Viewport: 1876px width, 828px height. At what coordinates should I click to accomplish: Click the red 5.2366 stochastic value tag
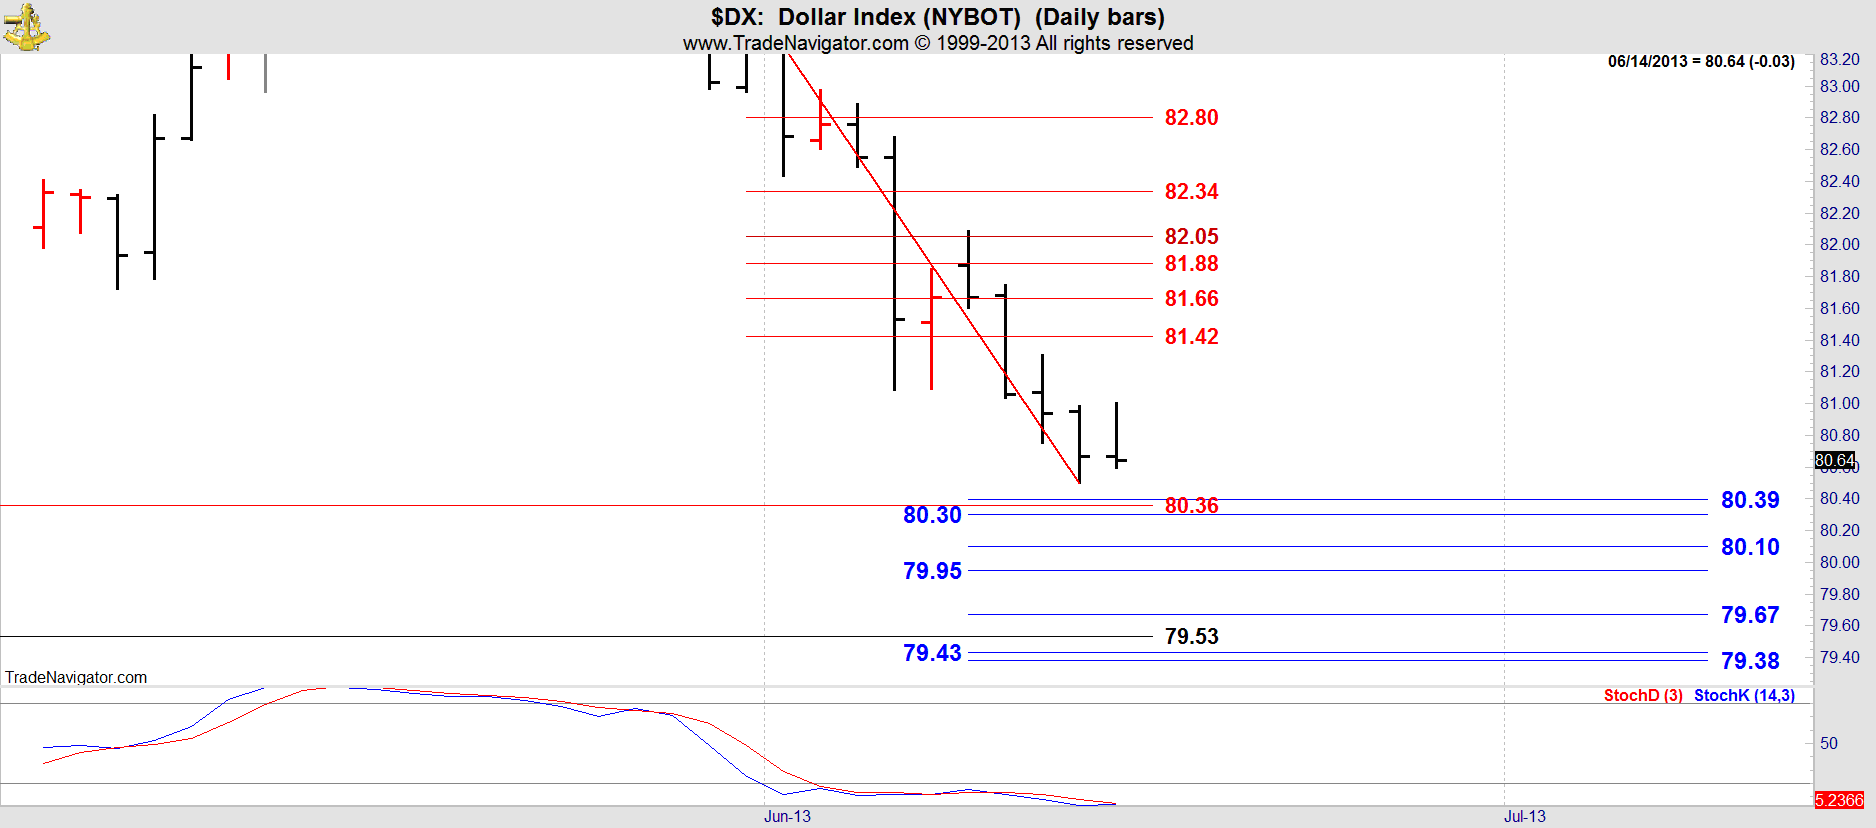(1838, 800)
